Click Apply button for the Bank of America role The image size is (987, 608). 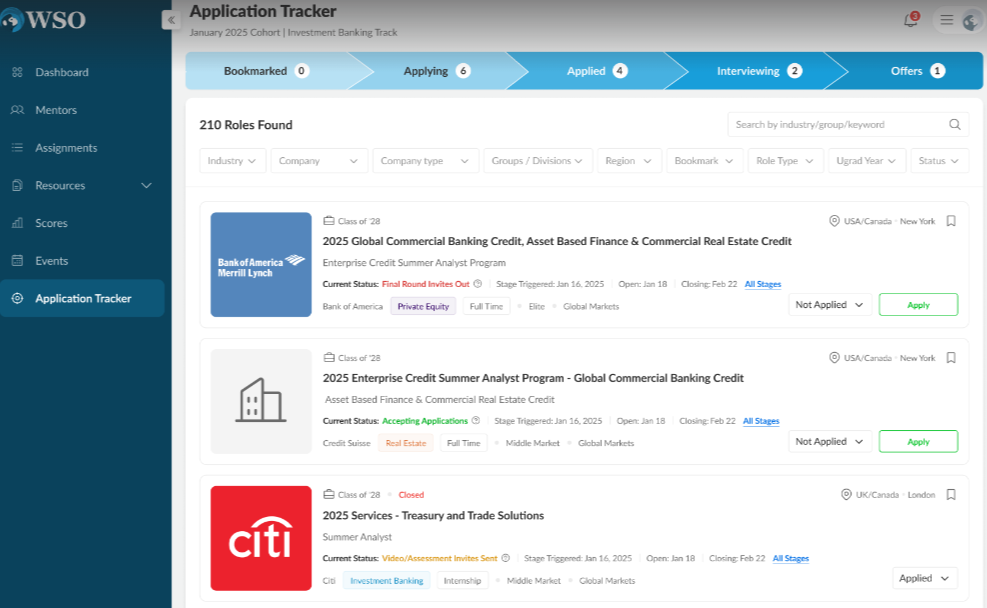click(x=918, y=305)
